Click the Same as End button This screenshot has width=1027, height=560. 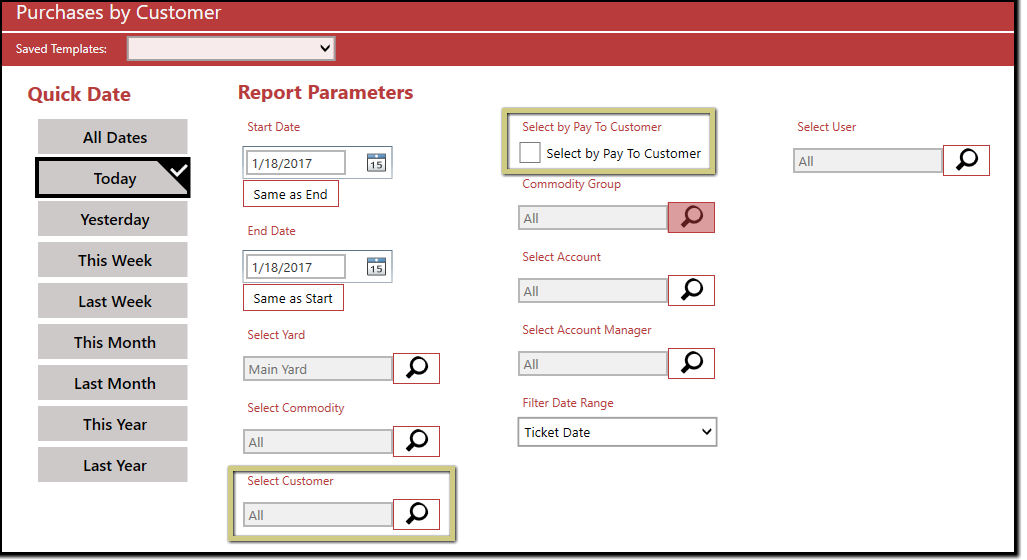291,194
